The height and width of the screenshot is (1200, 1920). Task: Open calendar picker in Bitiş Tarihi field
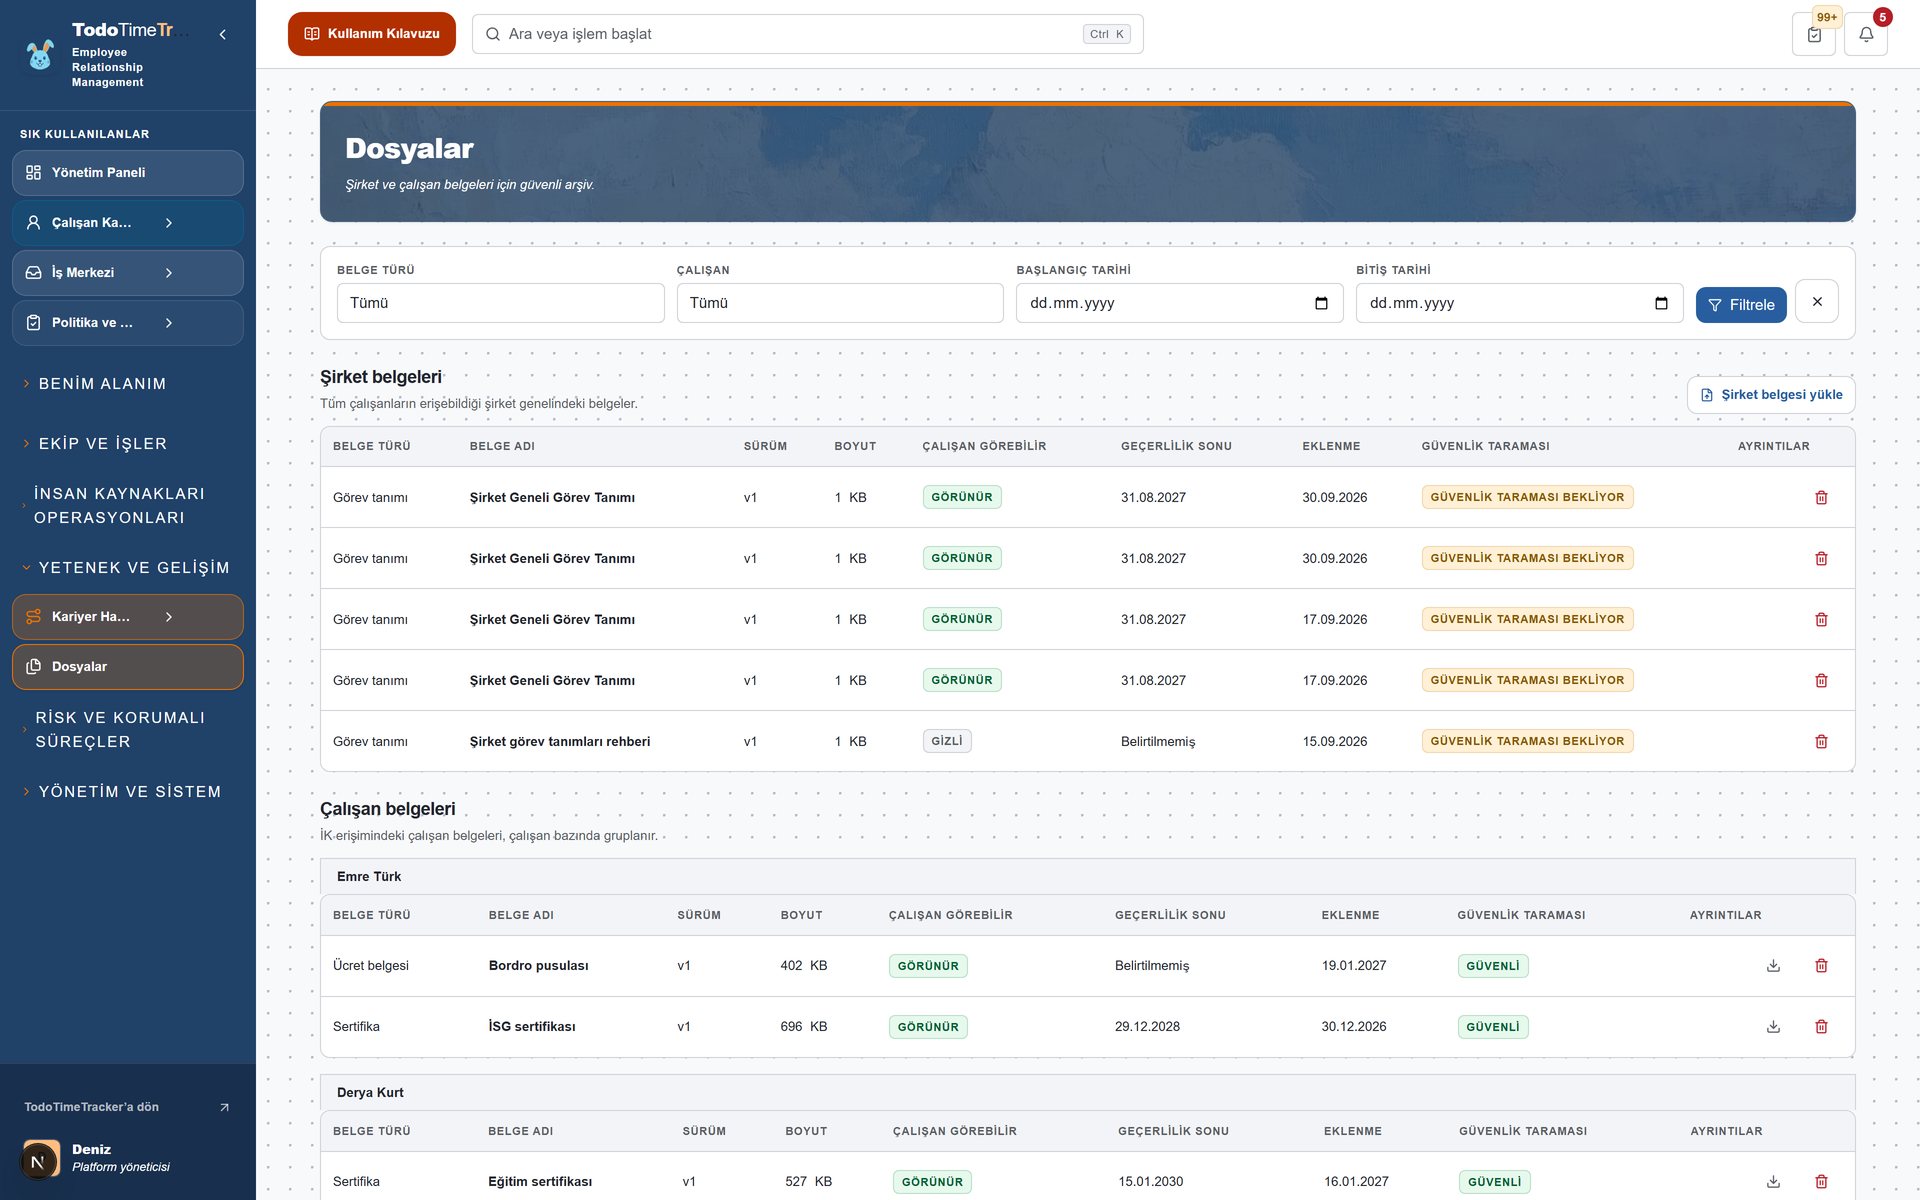pos(1661,303)
